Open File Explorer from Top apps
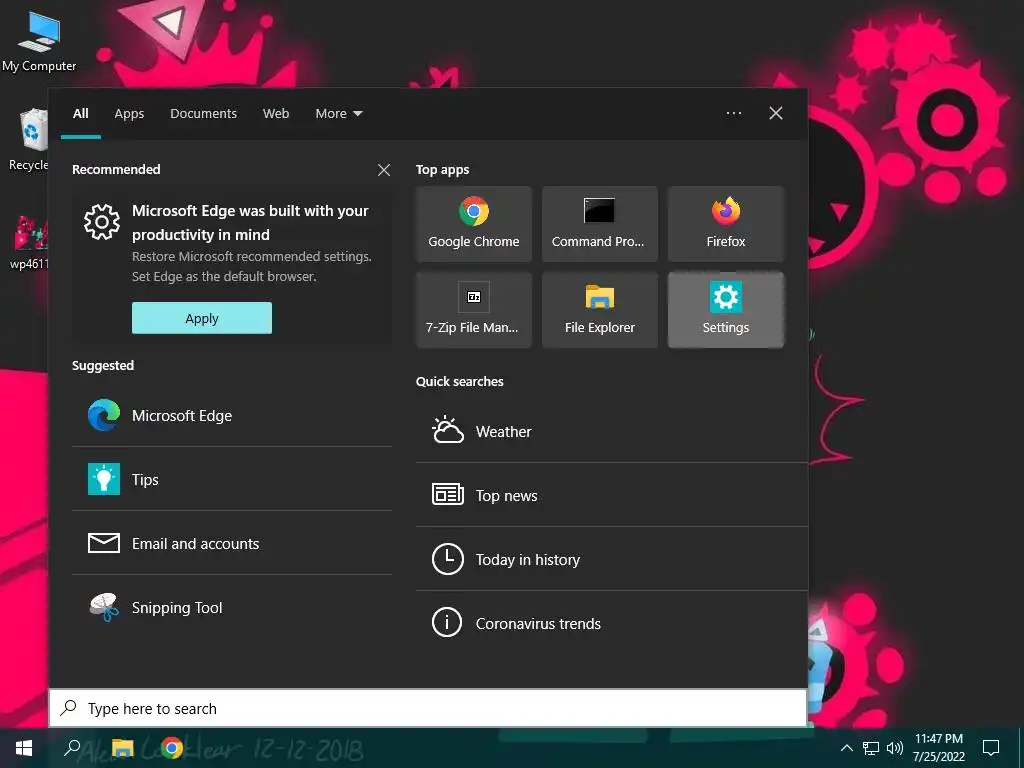The height and width of the screenshot is (768, 1024). click(600, 310)
